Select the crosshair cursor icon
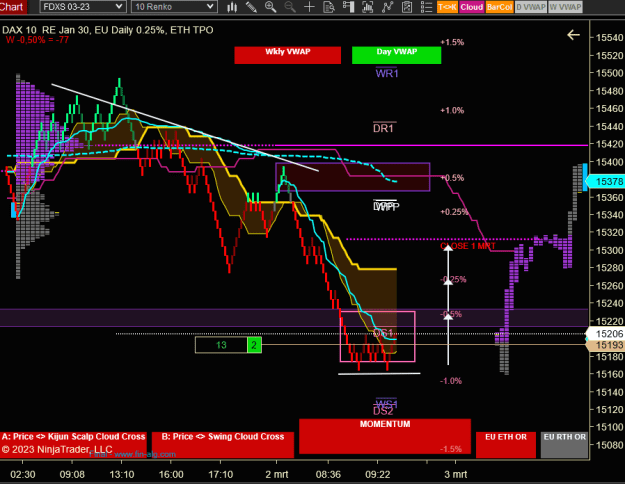Screen dimensions: 625x484 (309, 7)
